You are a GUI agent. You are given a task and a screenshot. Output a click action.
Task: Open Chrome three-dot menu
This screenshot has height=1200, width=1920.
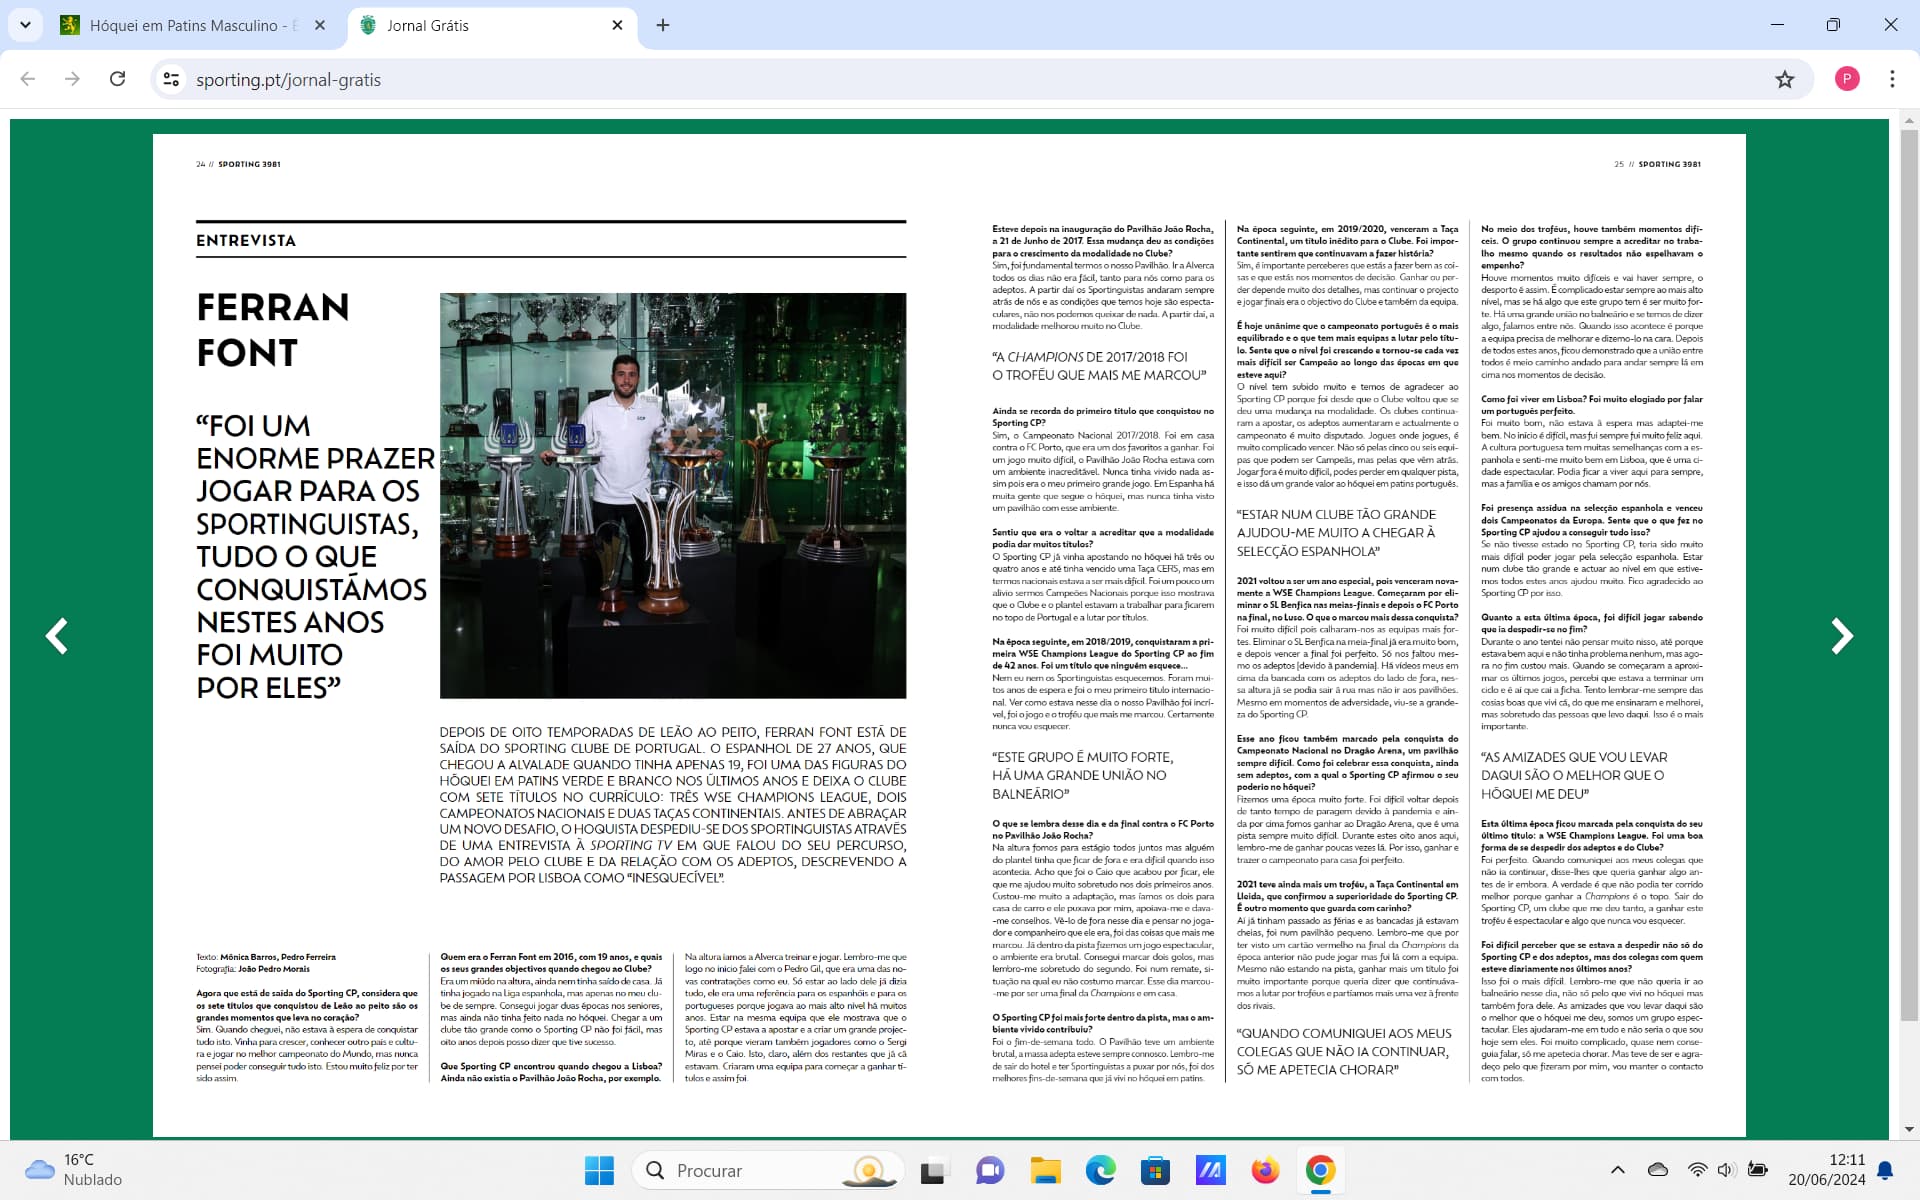coord(1892,79)
